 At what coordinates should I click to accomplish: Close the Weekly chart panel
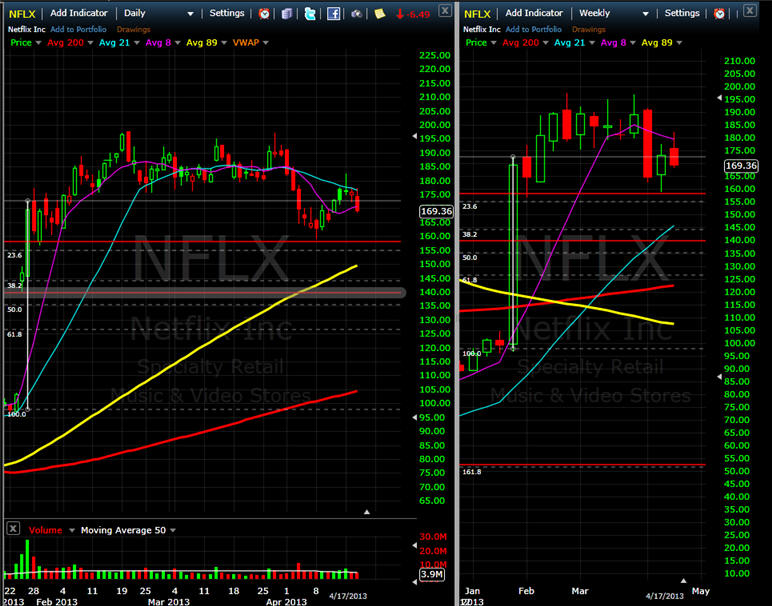(x=749, y=10)
